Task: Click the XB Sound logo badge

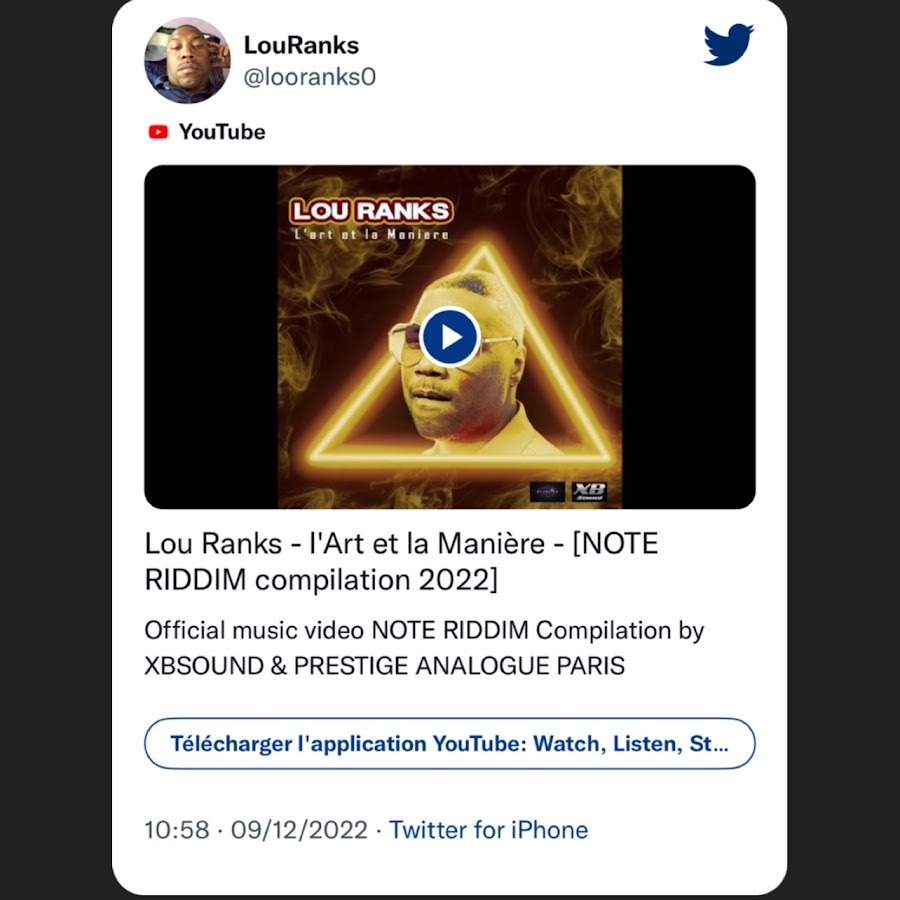Action: [589, 491]
